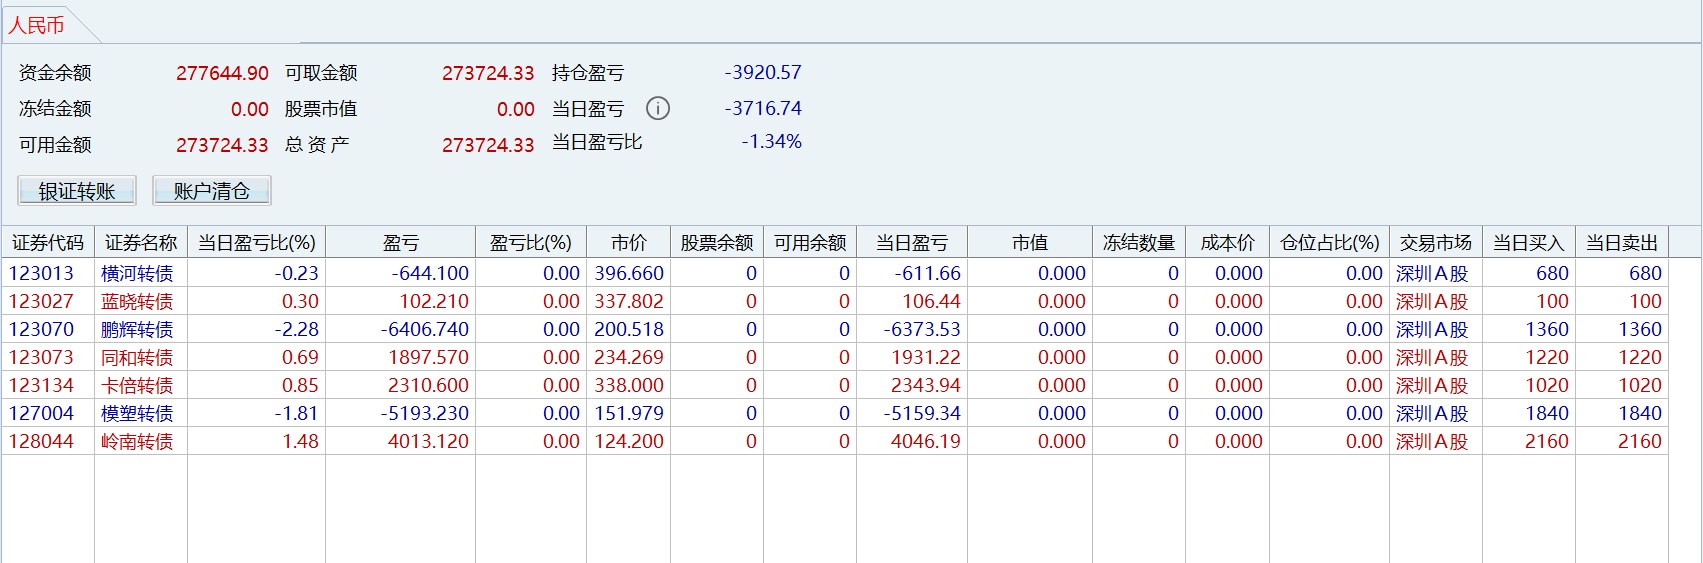Open the 银证转账 transfer button

77,191
